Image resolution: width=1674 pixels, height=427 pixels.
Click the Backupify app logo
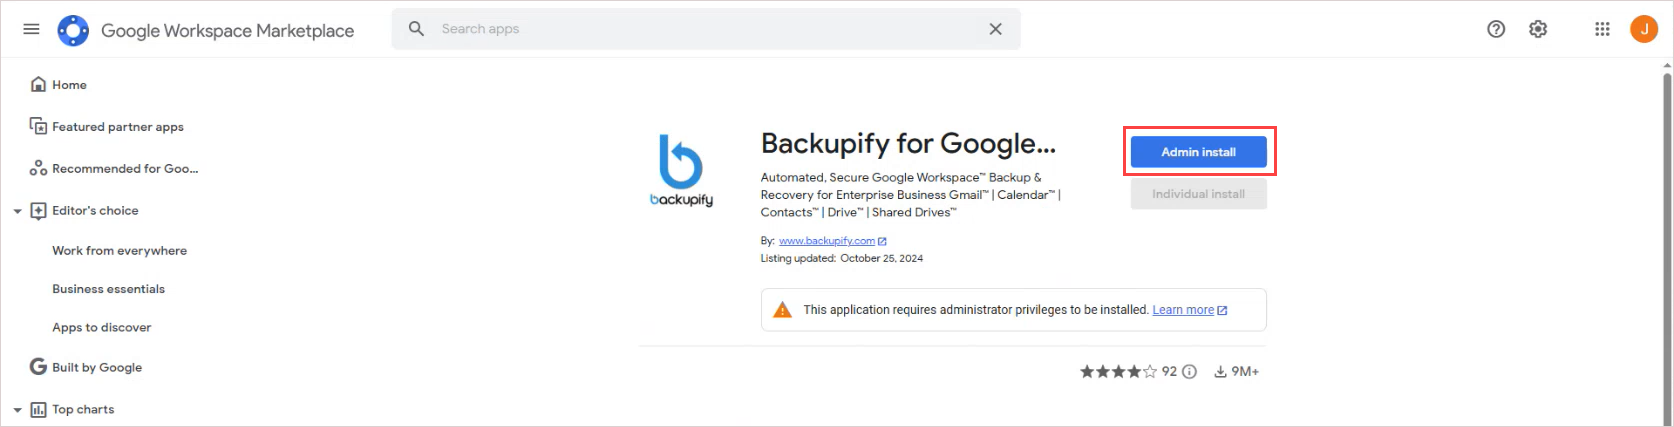(682, 170)
